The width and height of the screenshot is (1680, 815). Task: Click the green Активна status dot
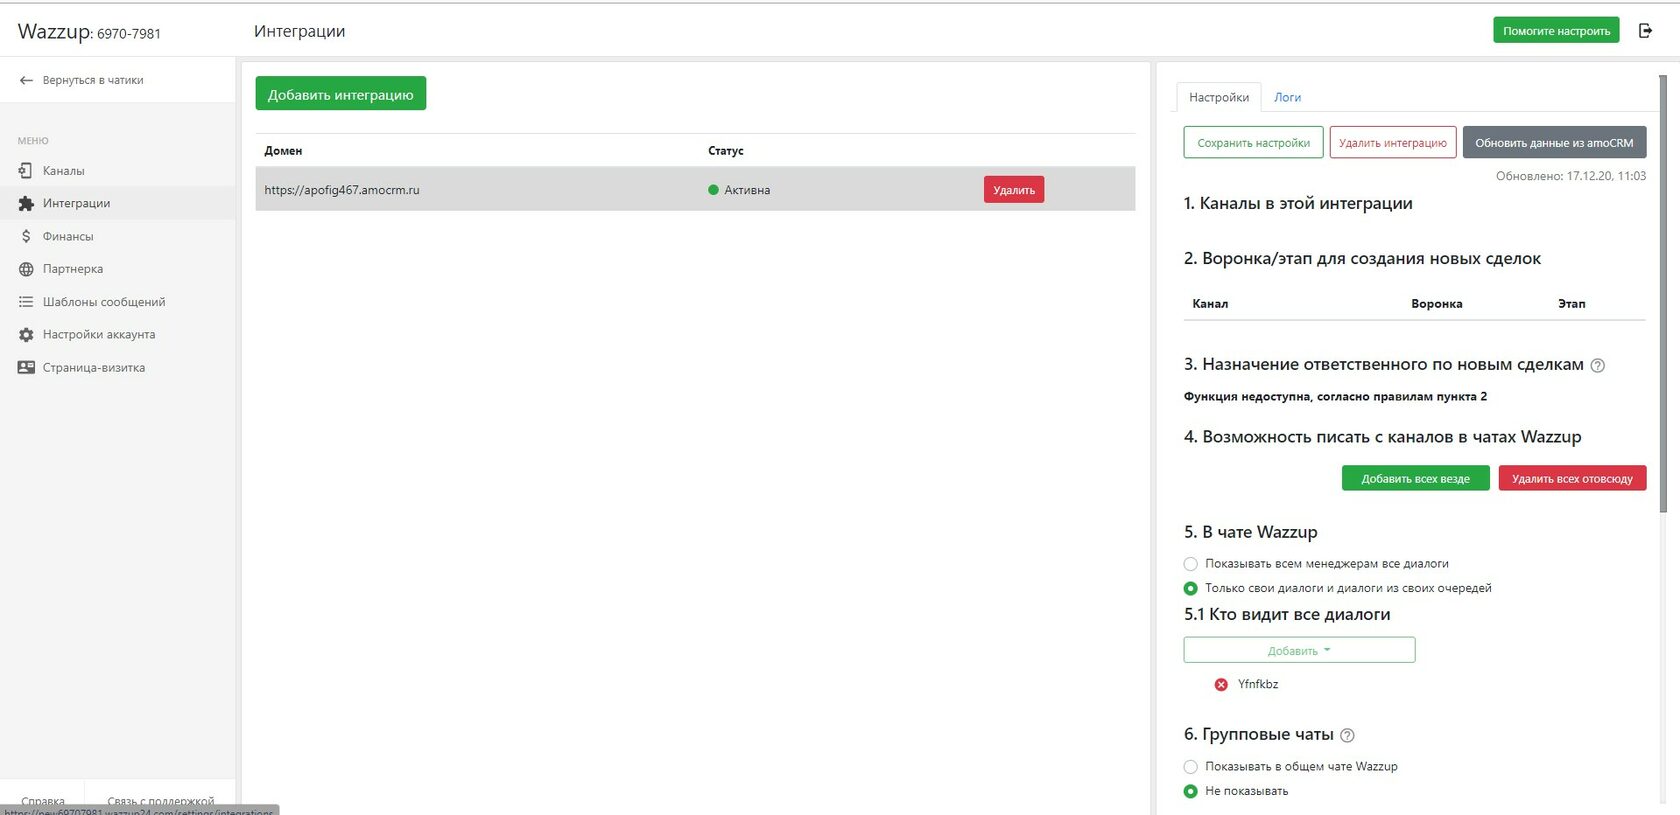click(x=713, y=190)
